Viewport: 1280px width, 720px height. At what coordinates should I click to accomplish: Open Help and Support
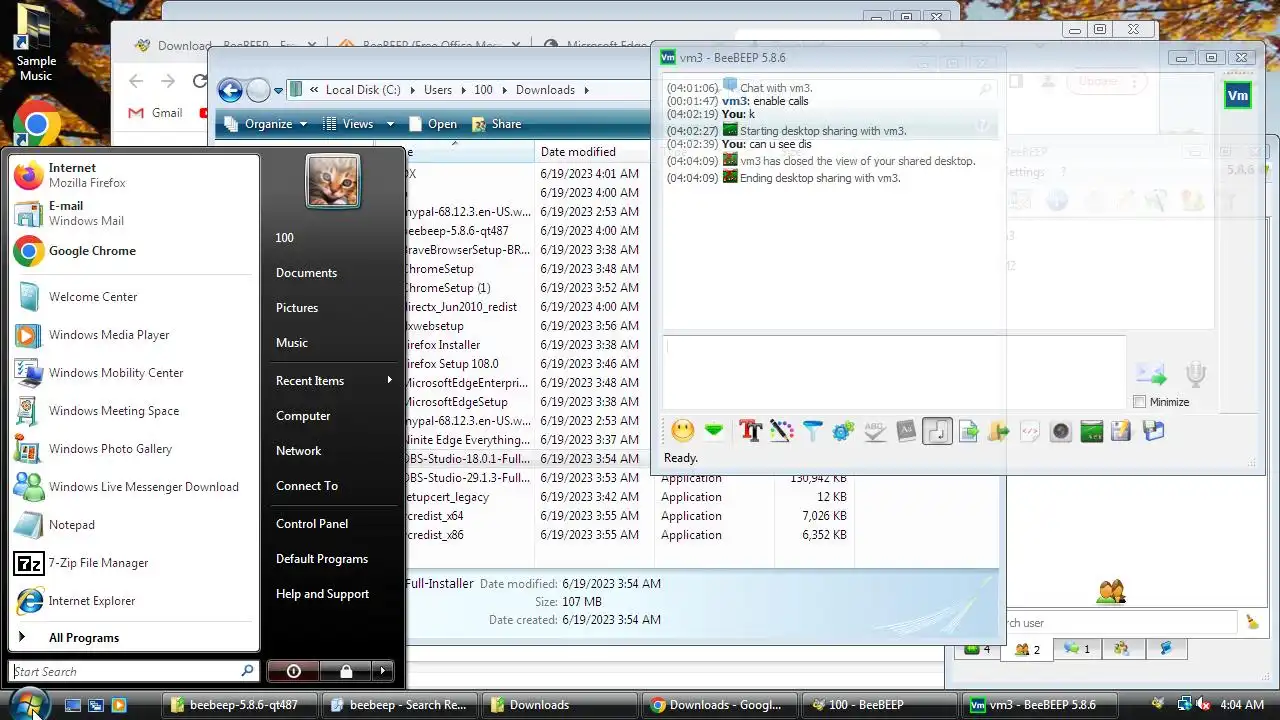click(333, 594)
